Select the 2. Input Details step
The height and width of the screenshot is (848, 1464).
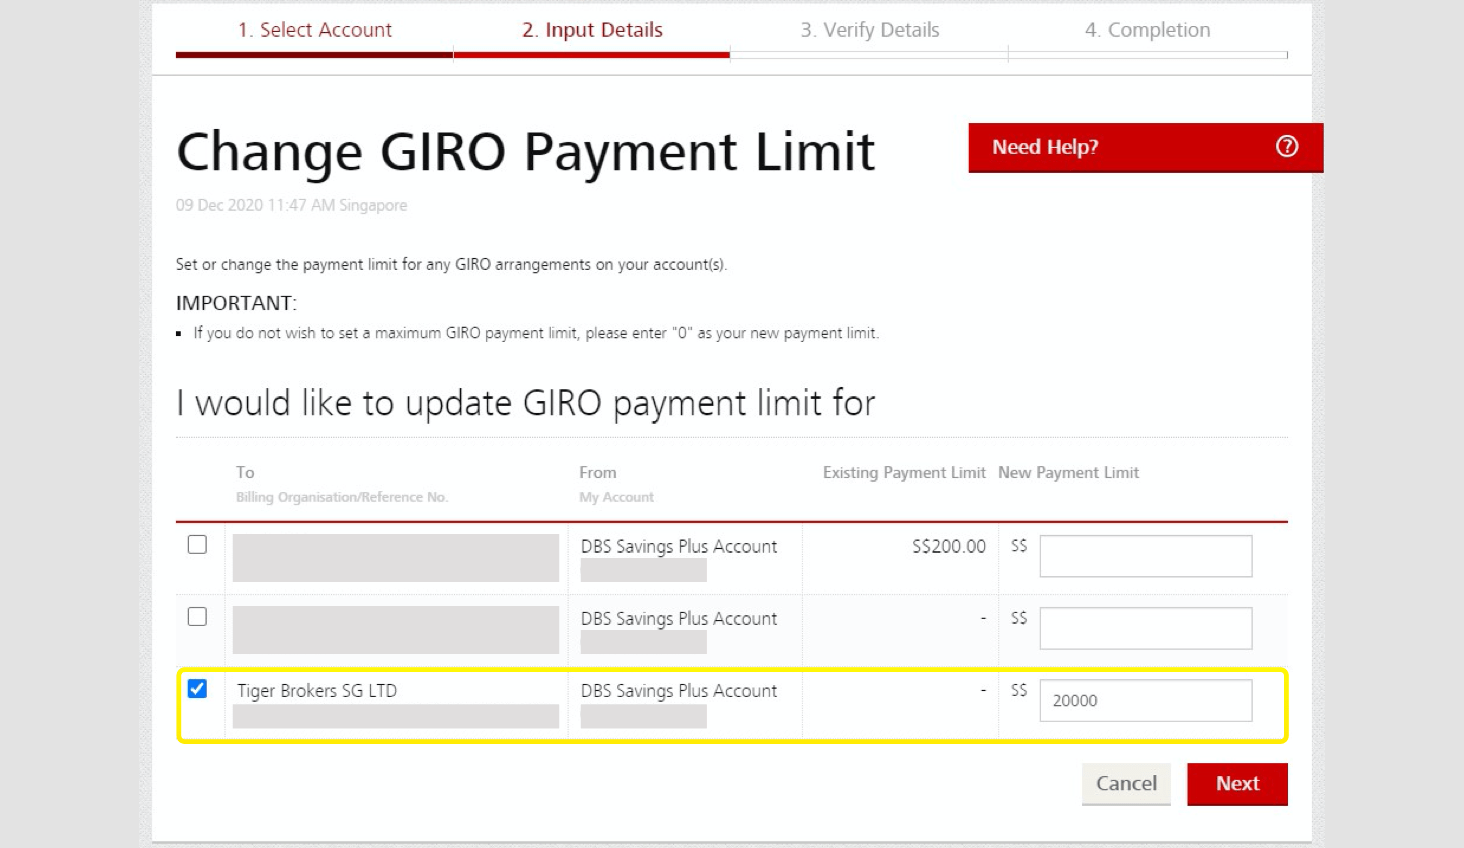pyautogui.click(x=592, y=30)
